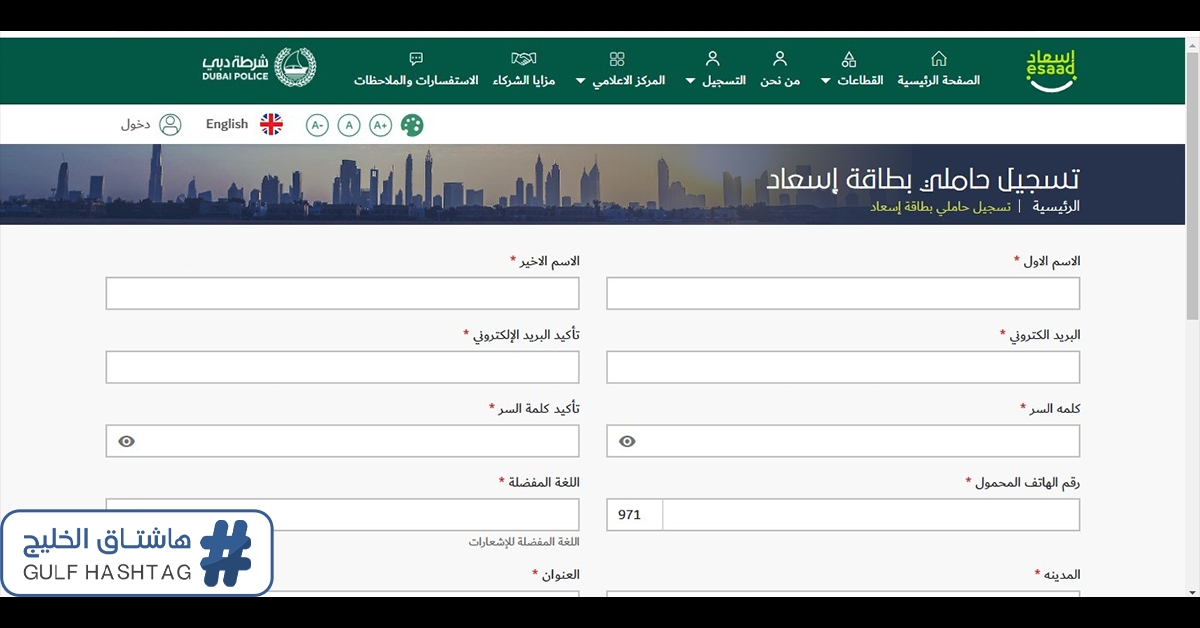This screenshot has height=628, width=1200.
Task: Decrease font size with A- icon
Action: pos(317,125)
